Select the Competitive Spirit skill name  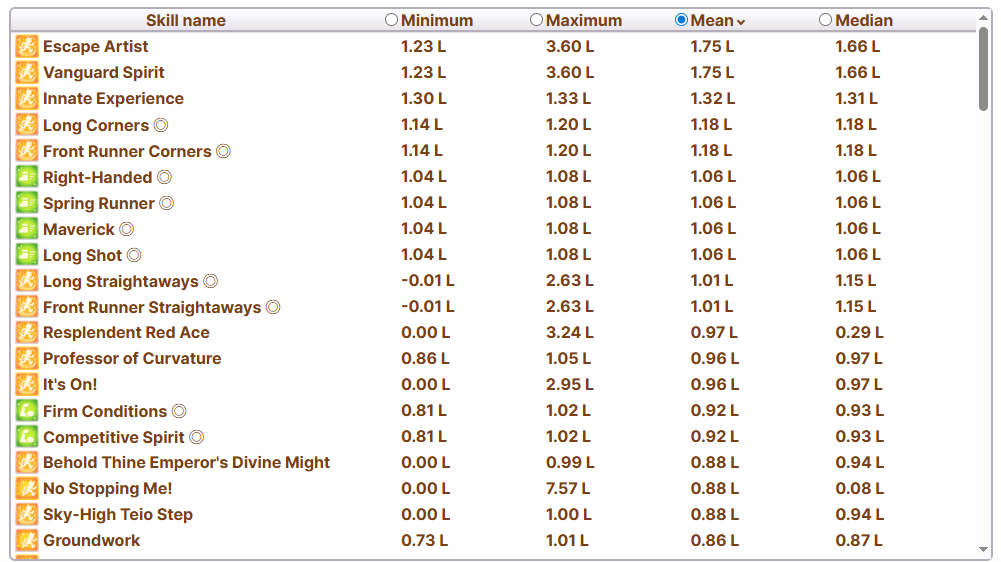coord(114,437)
